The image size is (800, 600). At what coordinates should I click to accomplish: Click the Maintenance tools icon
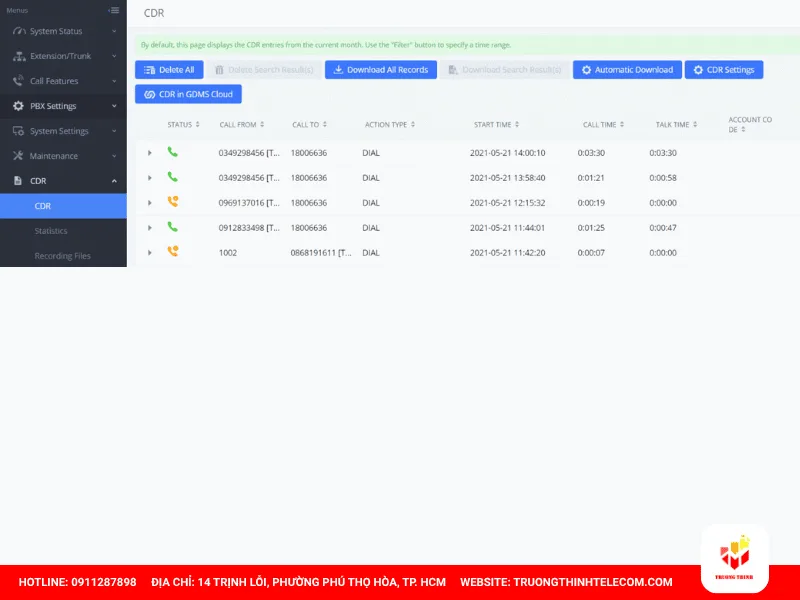coord(18,156)
